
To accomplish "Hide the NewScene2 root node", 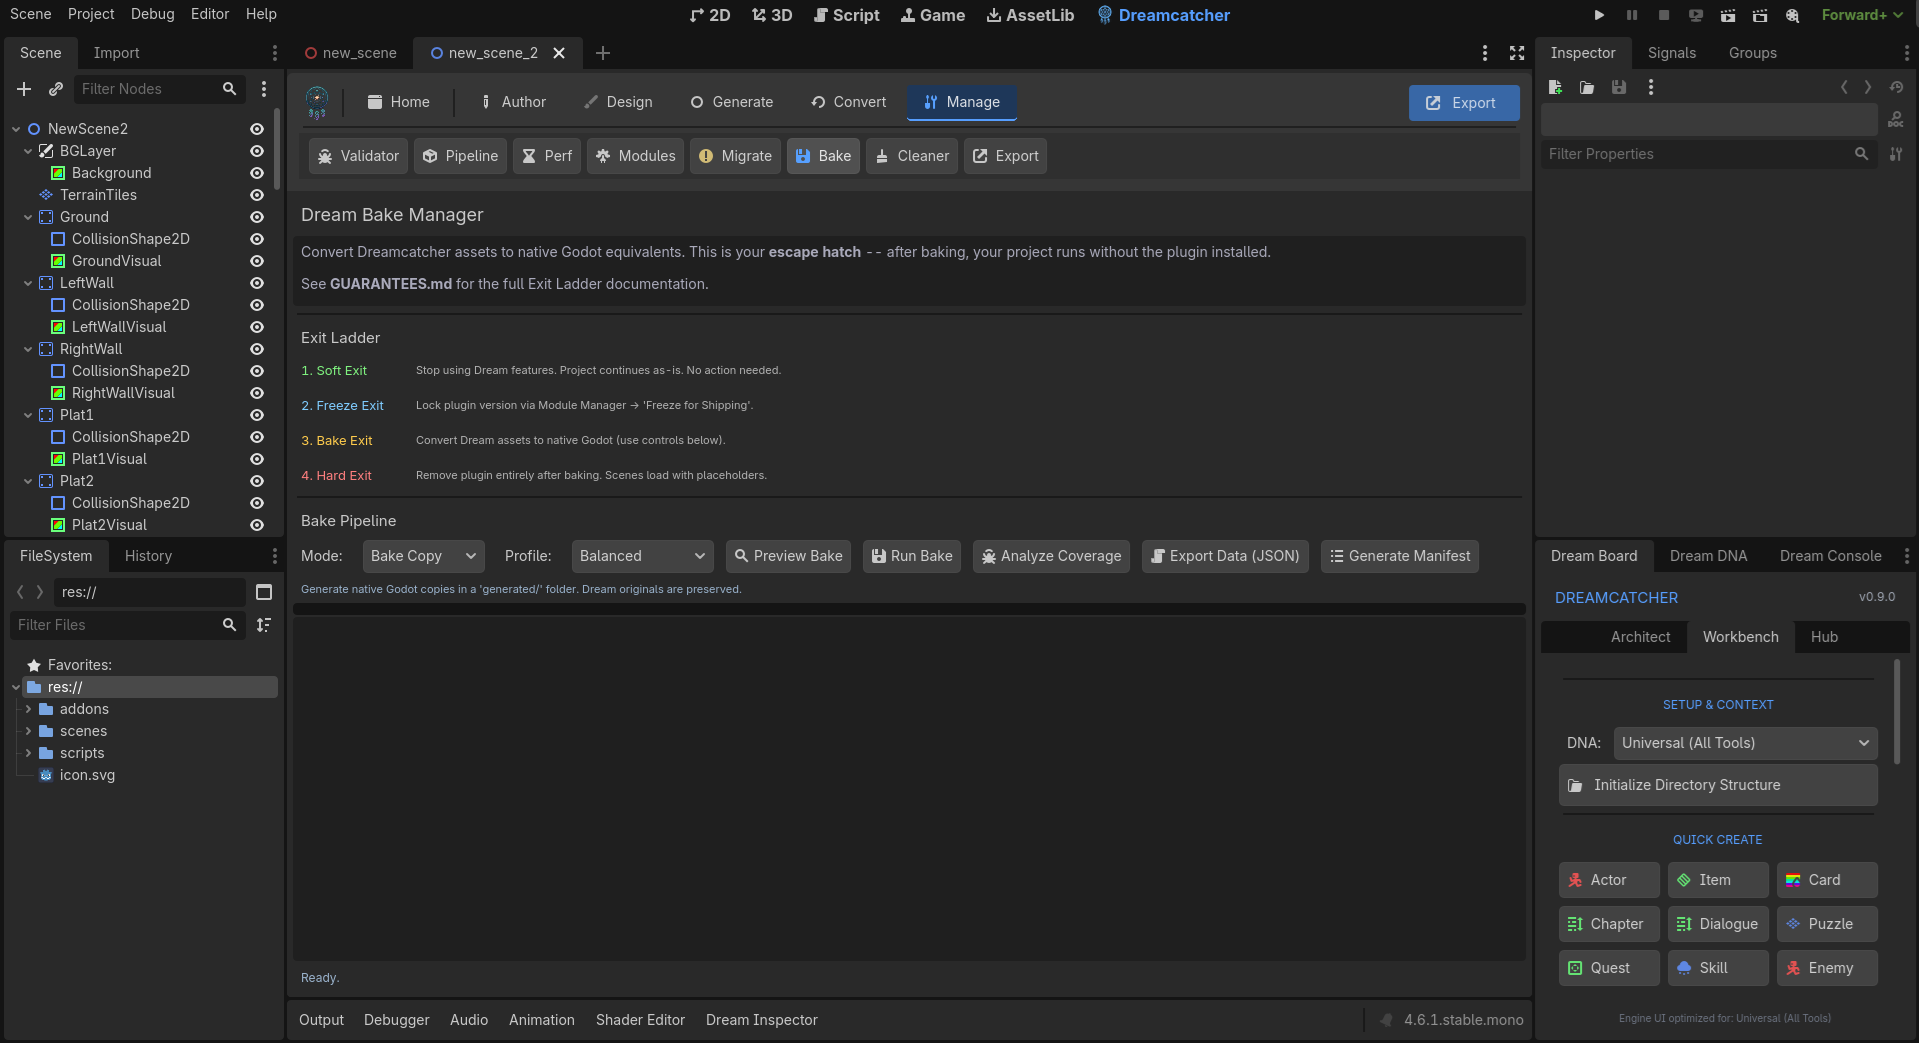I will (257, 129).
